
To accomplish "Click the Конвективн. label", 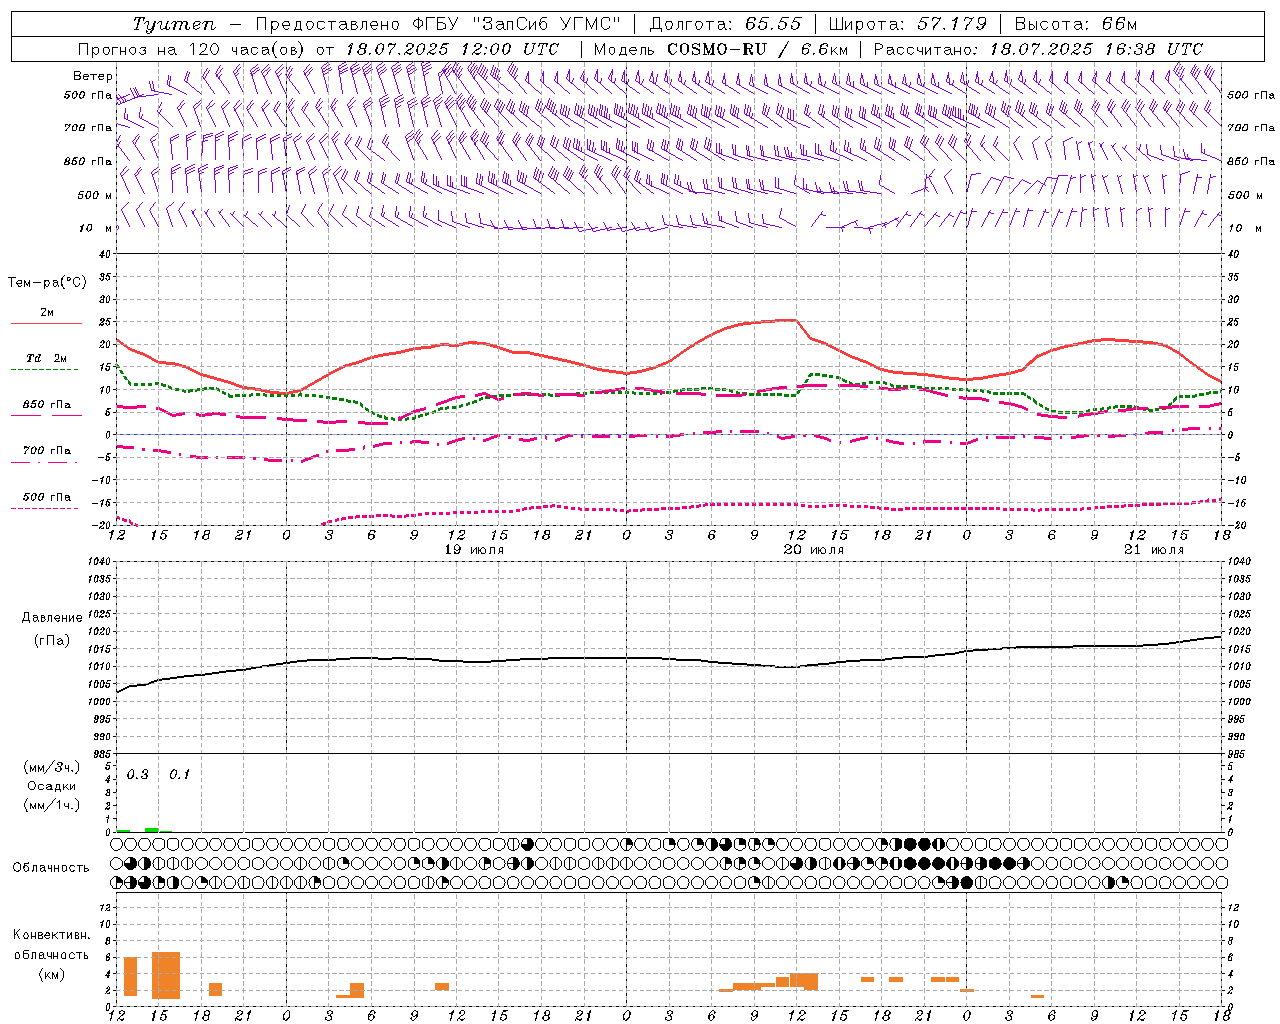I will click(51, 935).
